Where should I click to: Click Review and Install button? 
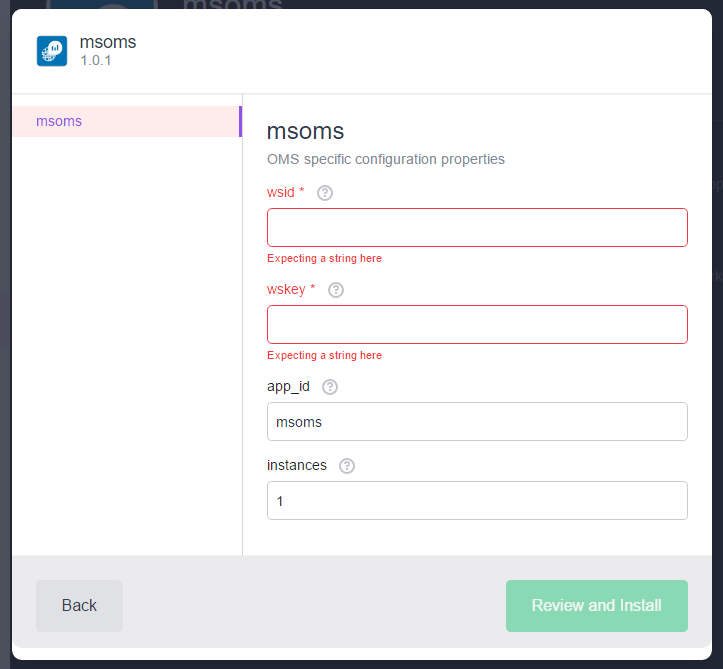click(x=597, y=605)
